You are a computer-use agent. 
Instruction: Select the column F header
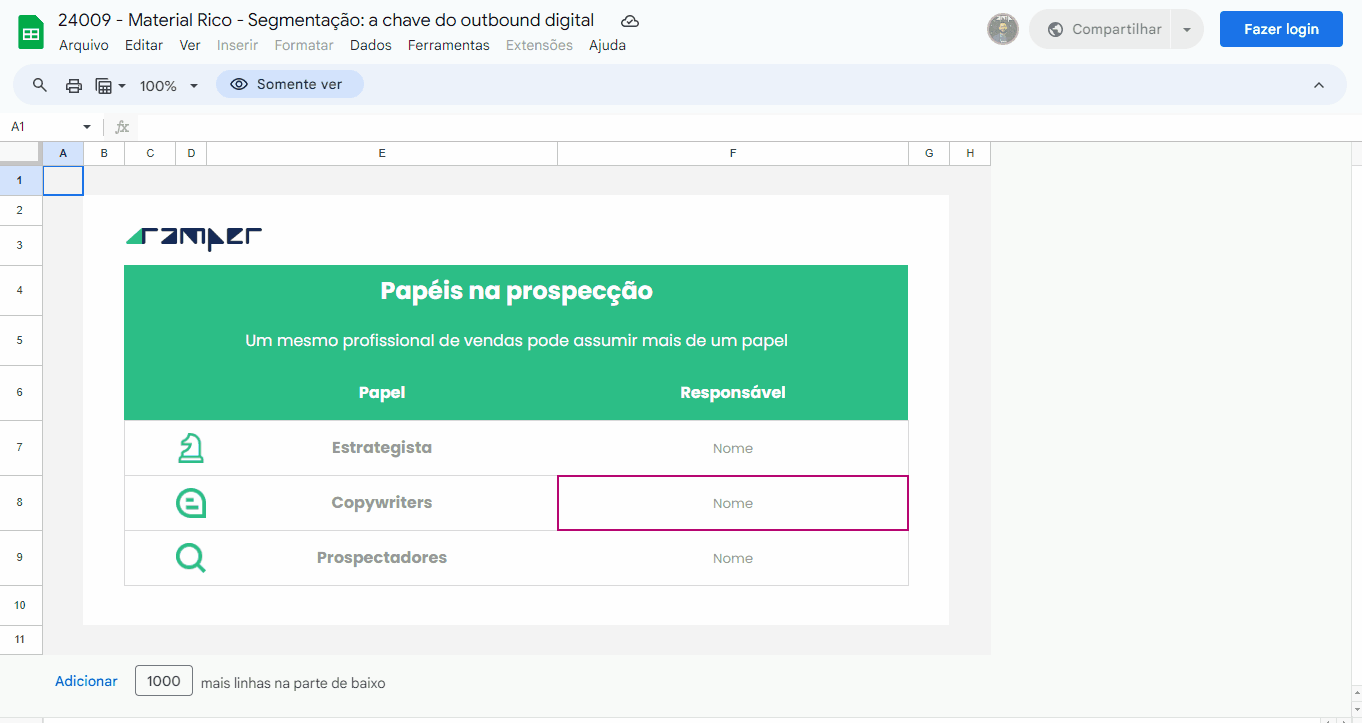tap(733, 153)
